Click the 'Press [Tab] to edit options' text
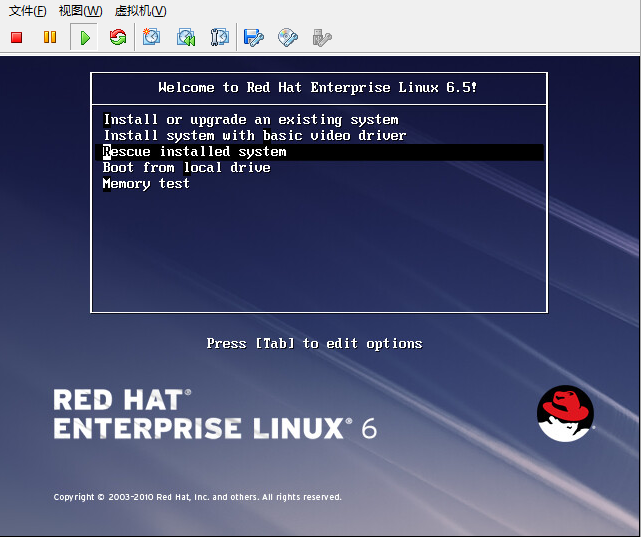The image size is (642, 537). (x=314, y=343)
